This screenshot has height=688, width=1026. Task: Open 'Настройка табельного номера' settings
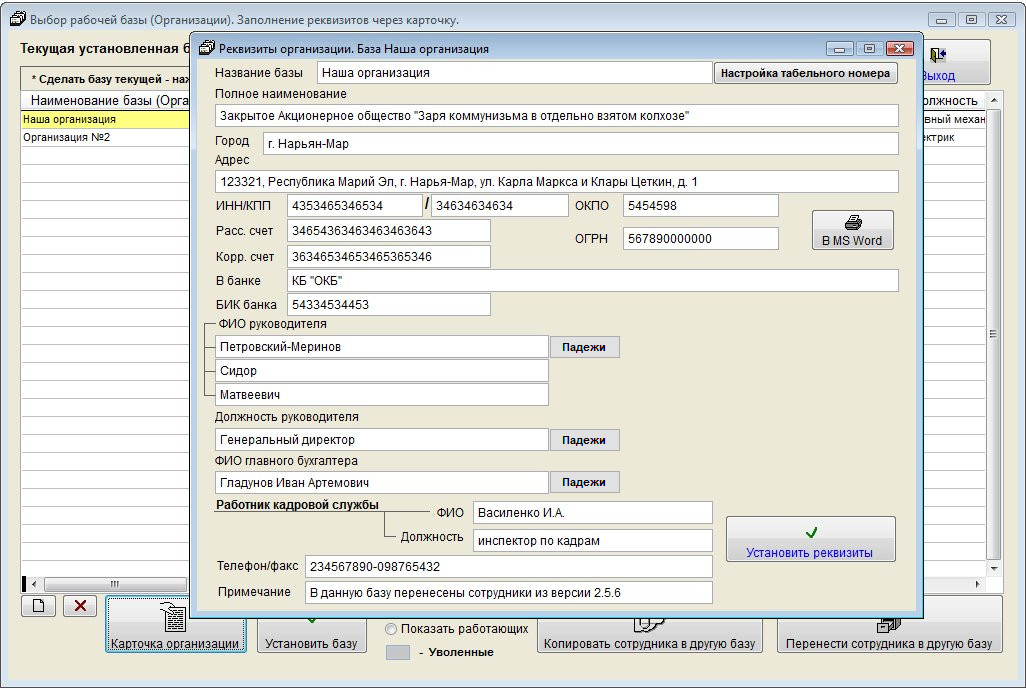coord(804,73)
